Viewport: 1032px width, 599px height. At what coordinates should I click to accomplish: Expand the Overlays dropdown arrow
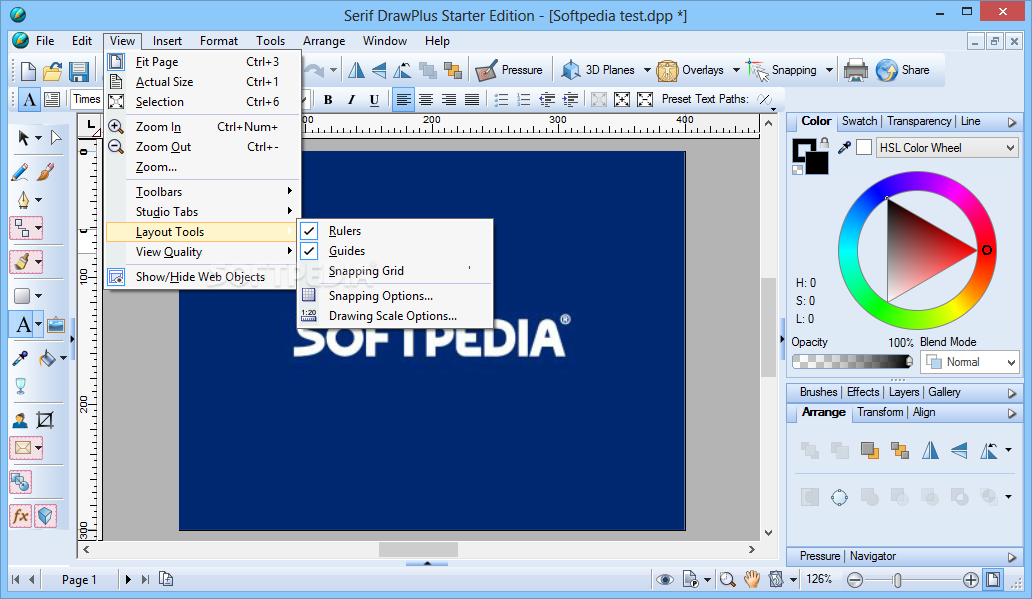[736, 70]
